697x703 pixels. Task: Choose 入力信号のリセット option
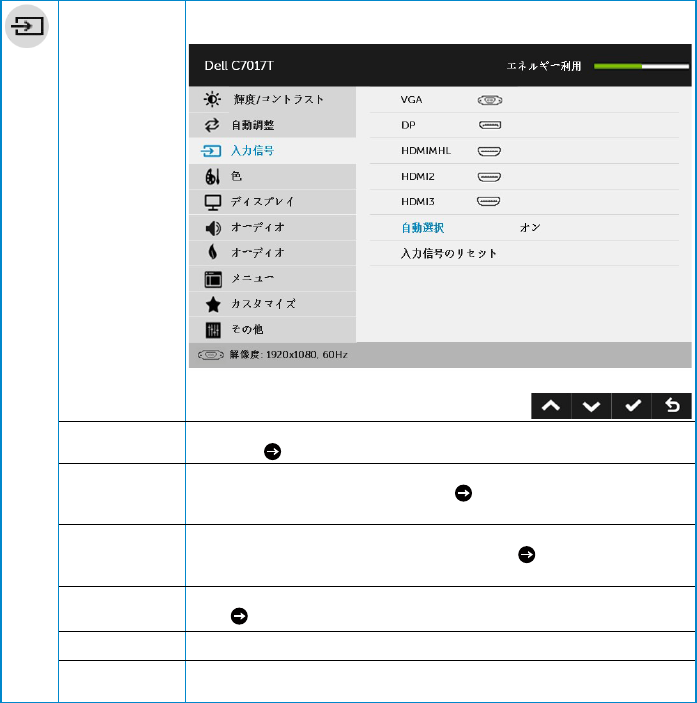pyautogui.click(x=449, y=253)
